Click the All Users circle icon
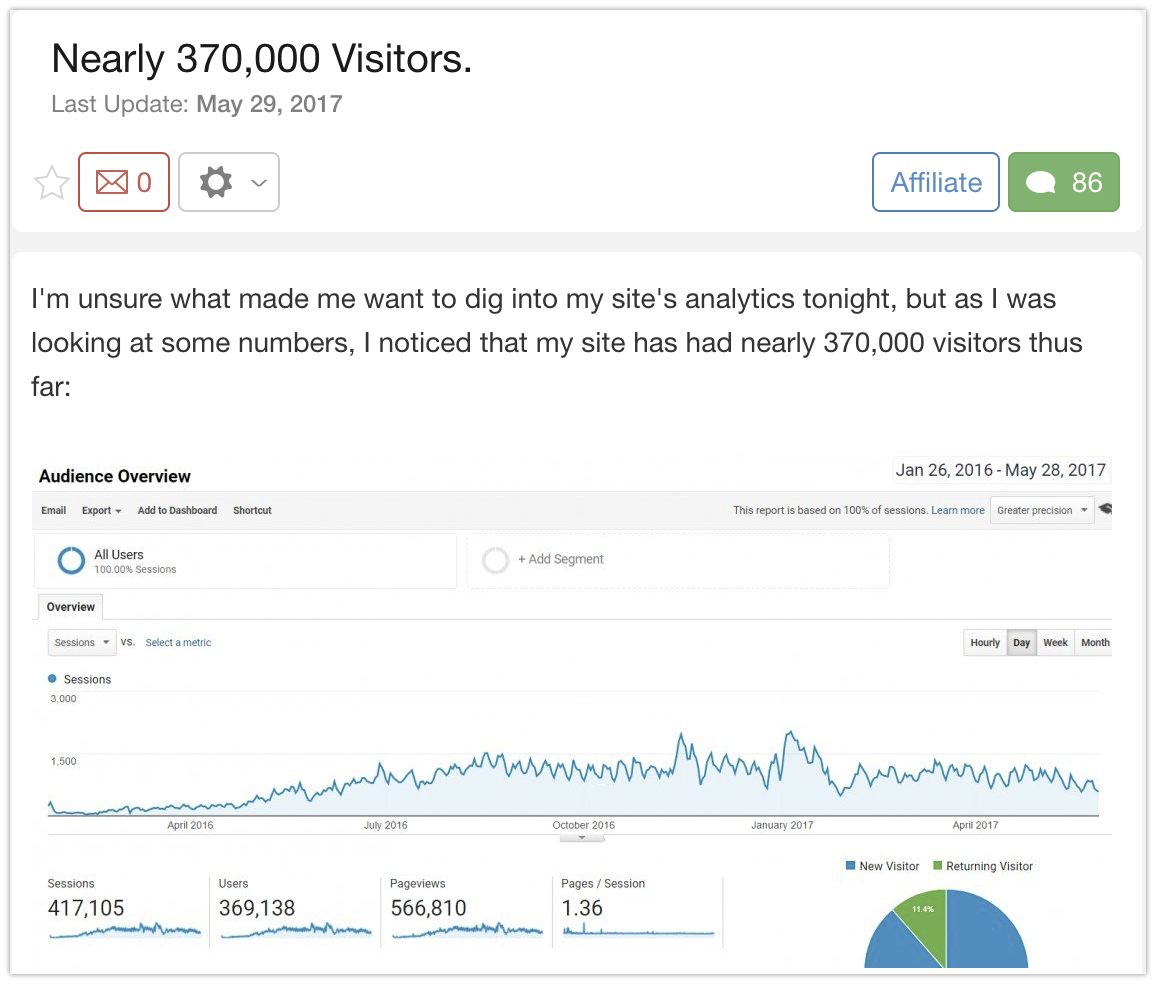The width and height of the screenshot is (1156, 984). pos(72,561)
